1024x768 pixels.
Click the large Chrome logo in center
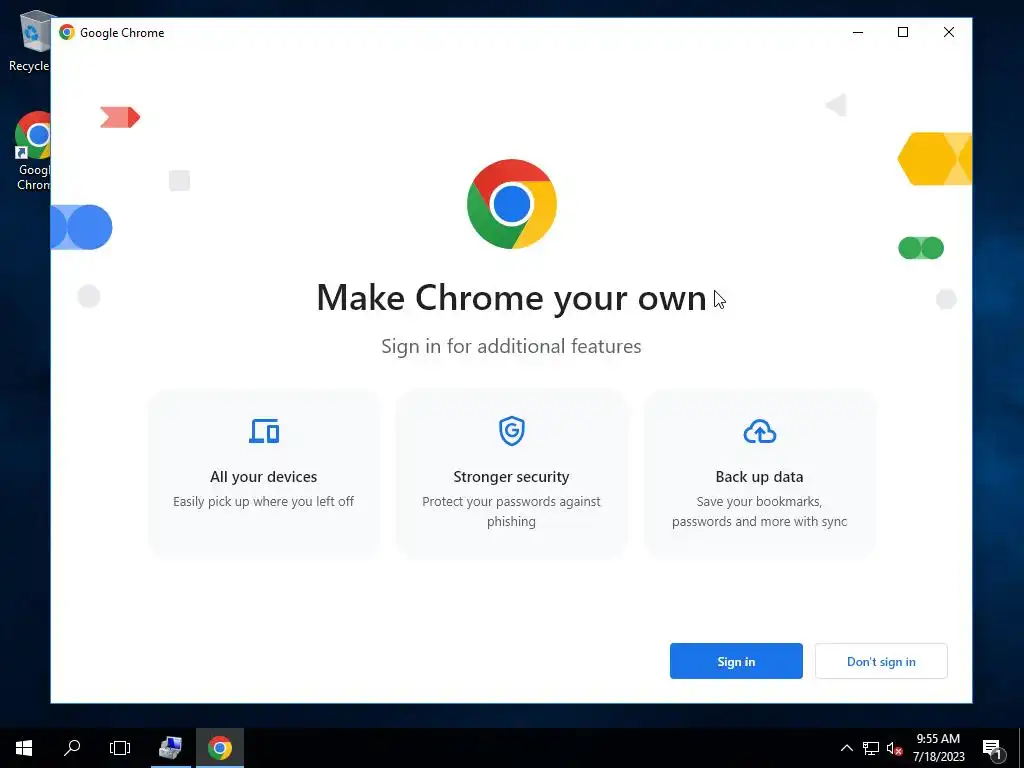512,204
